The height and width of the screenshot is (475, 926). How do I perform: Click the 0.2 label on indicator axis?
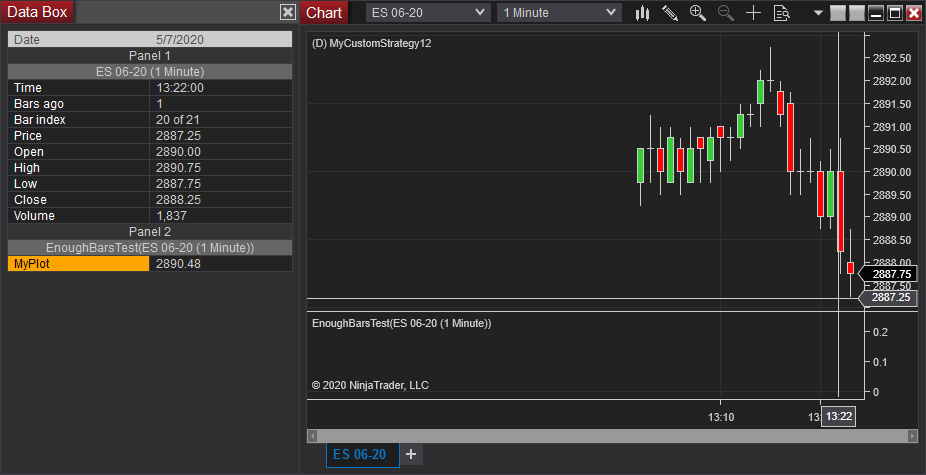click(x=881, y=332)
